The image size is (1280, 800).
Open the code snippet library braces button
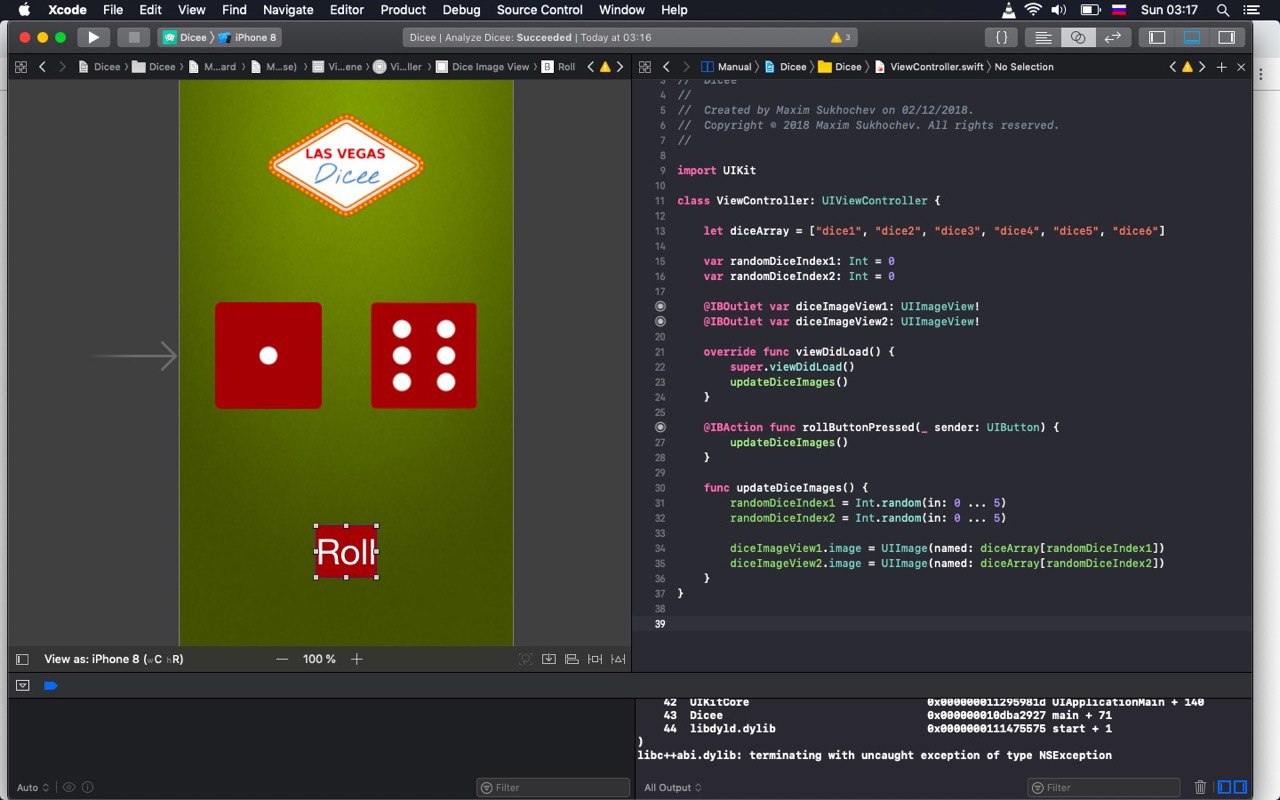[1001, 37]
